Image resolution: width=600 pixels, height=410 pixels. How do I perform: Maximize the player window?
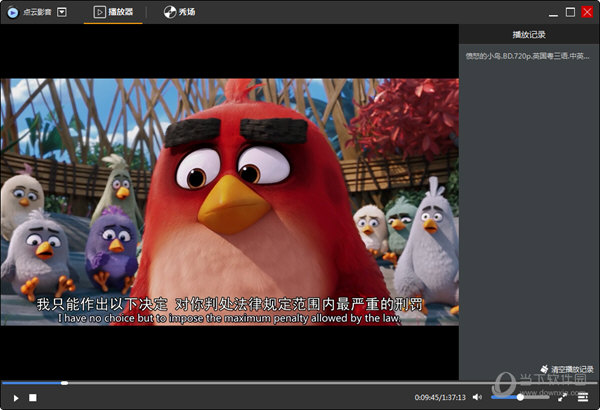point(570,12)
